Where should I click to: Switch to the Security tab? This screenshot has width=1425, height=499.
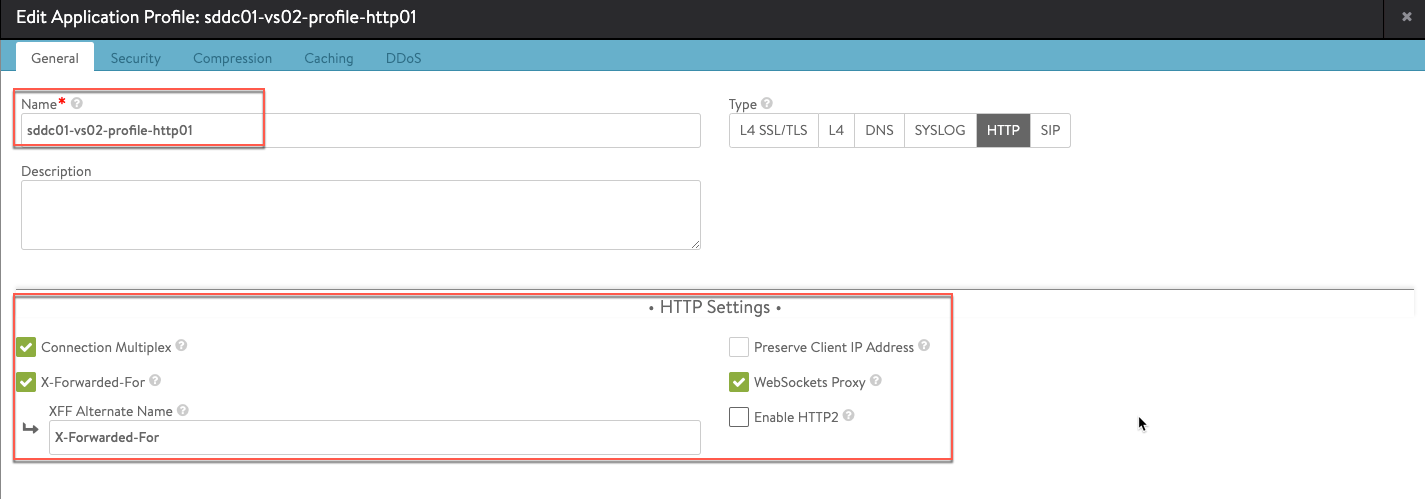click(136, 58)
